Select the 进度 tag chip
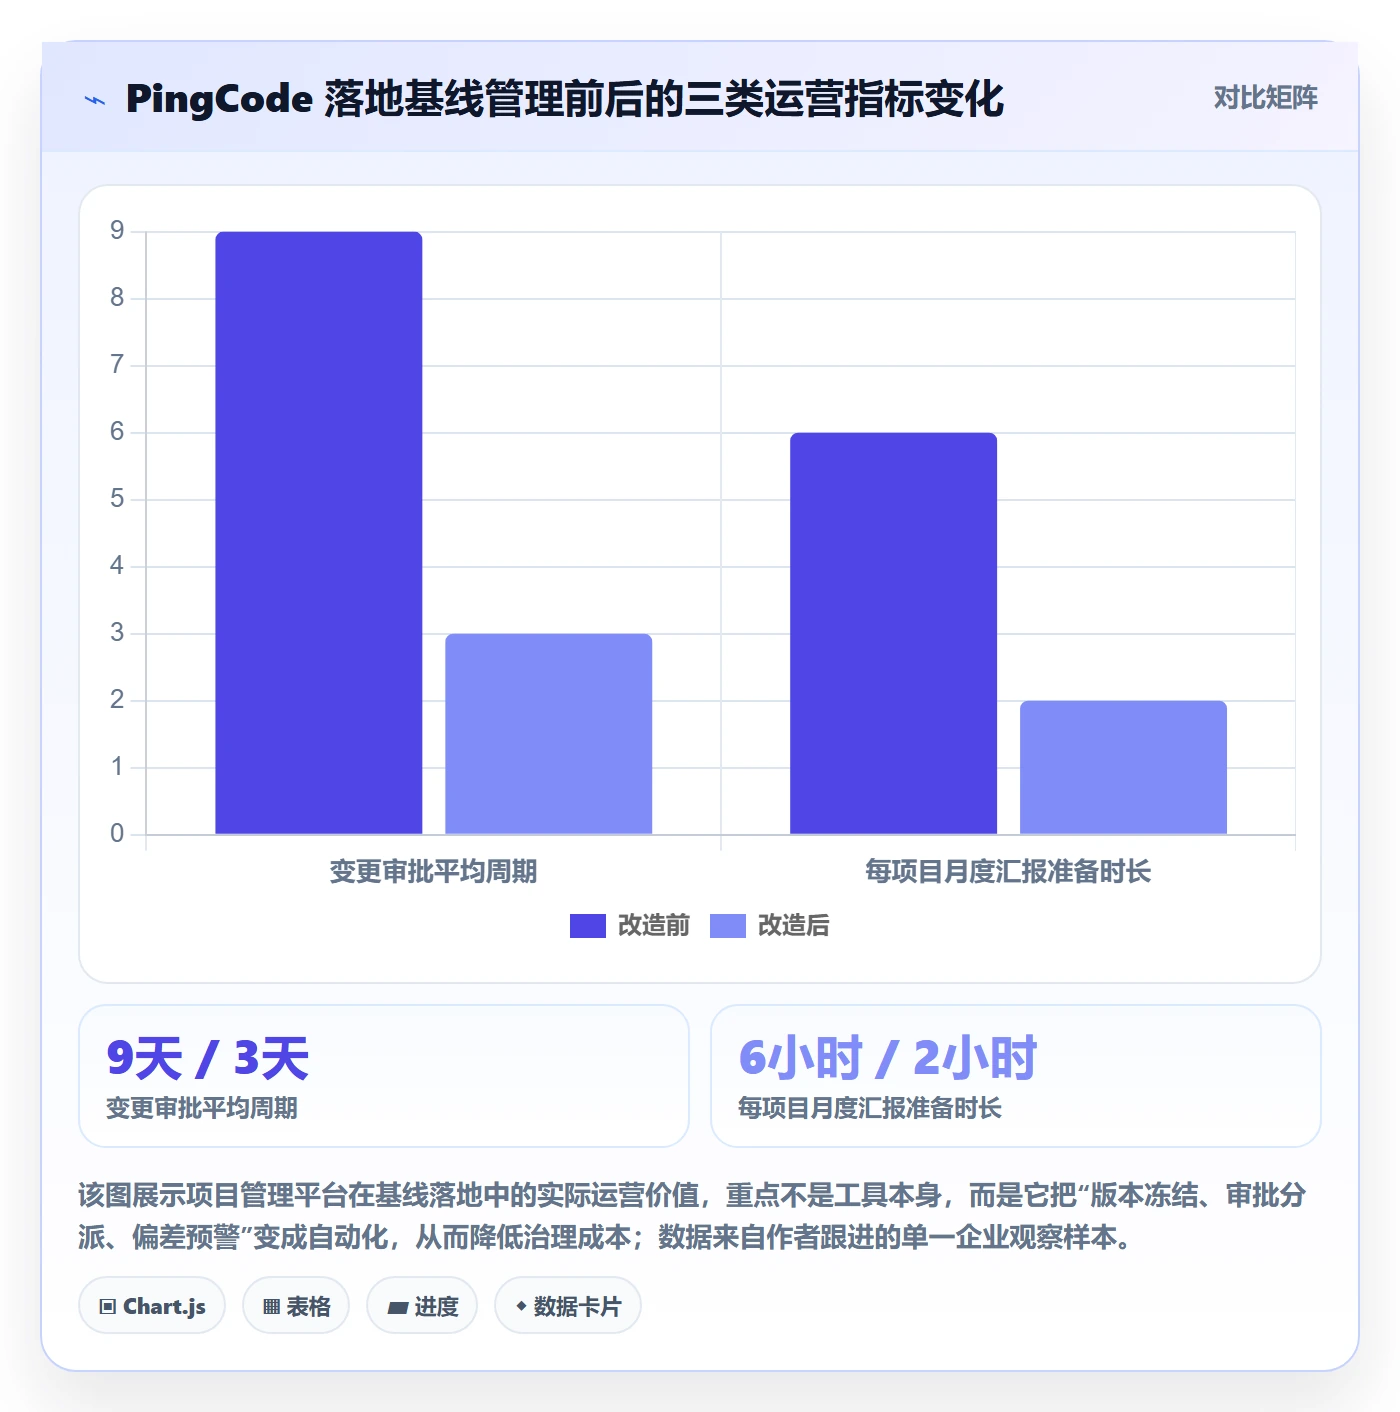Image resolution: width=1400 pixels, height=1412 pixels. pos(422,1306)
